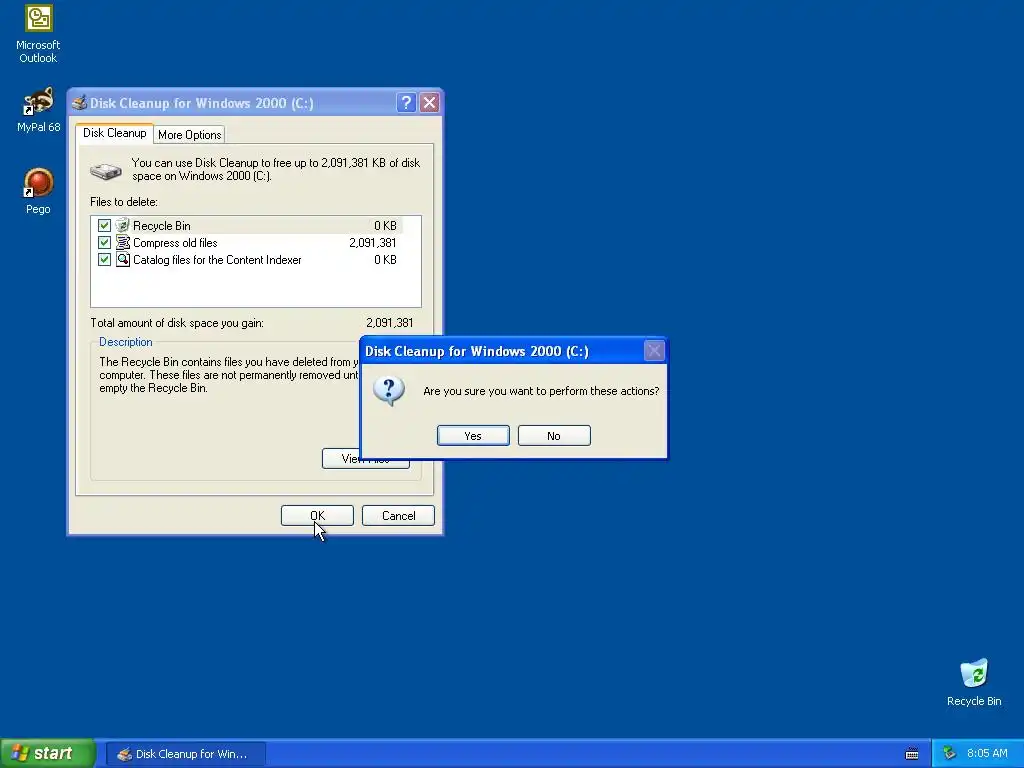This screenshot has height=768, width=1024.
Task: Click the "Description" group label
Action: 125,342
